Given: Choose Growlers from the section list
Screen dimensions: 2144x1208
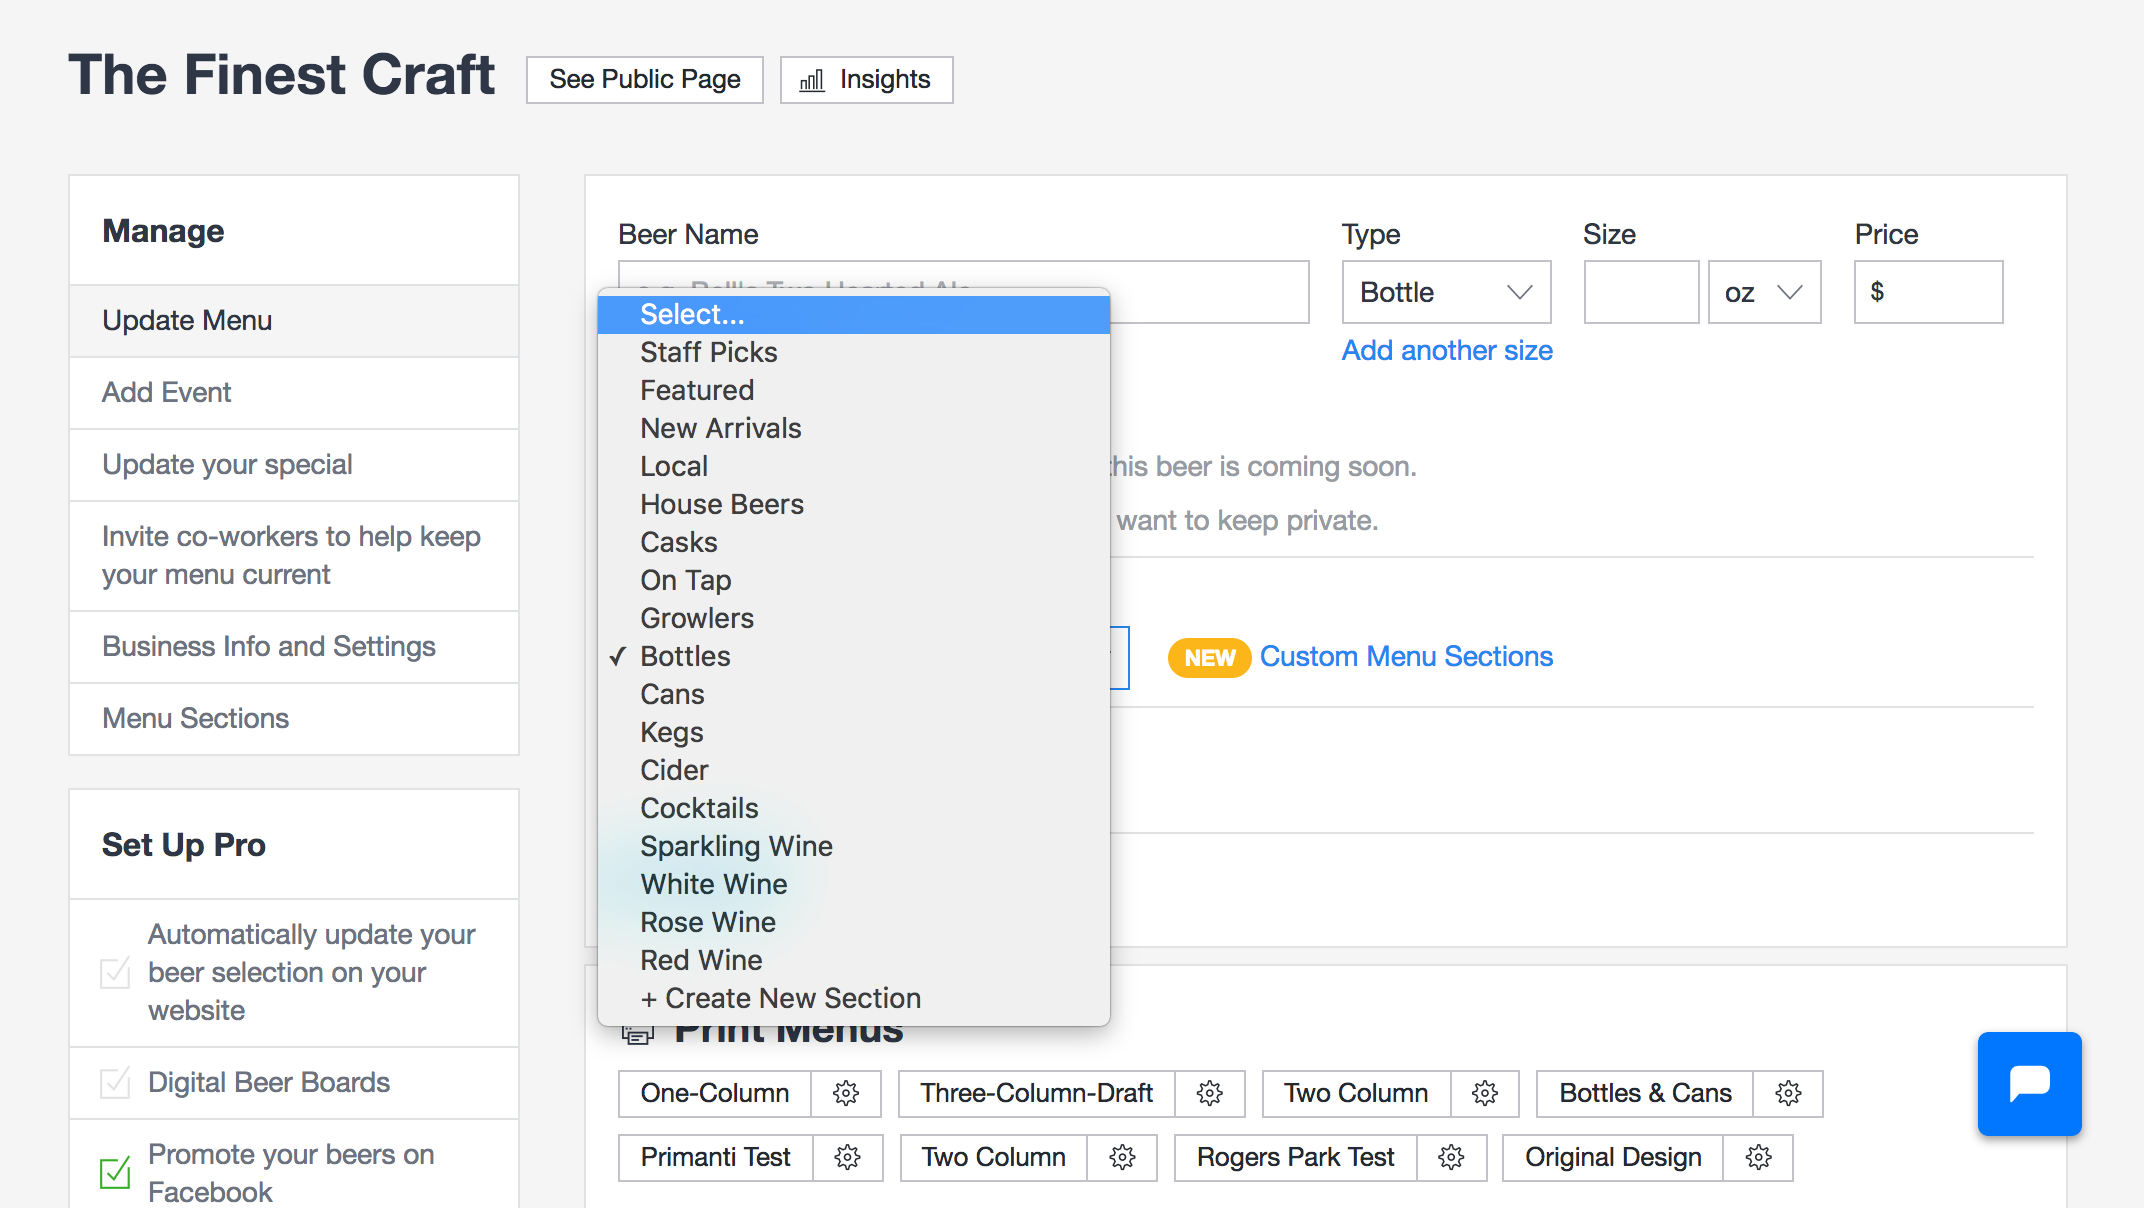Looking at the screenshot, I should [697, 618].
